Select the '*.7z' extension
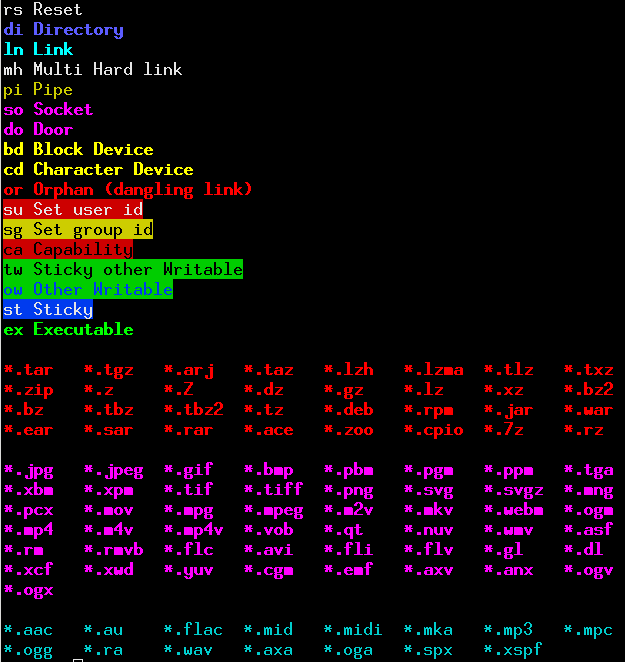Viewport: 625px width, 662px height. (503, 430)
